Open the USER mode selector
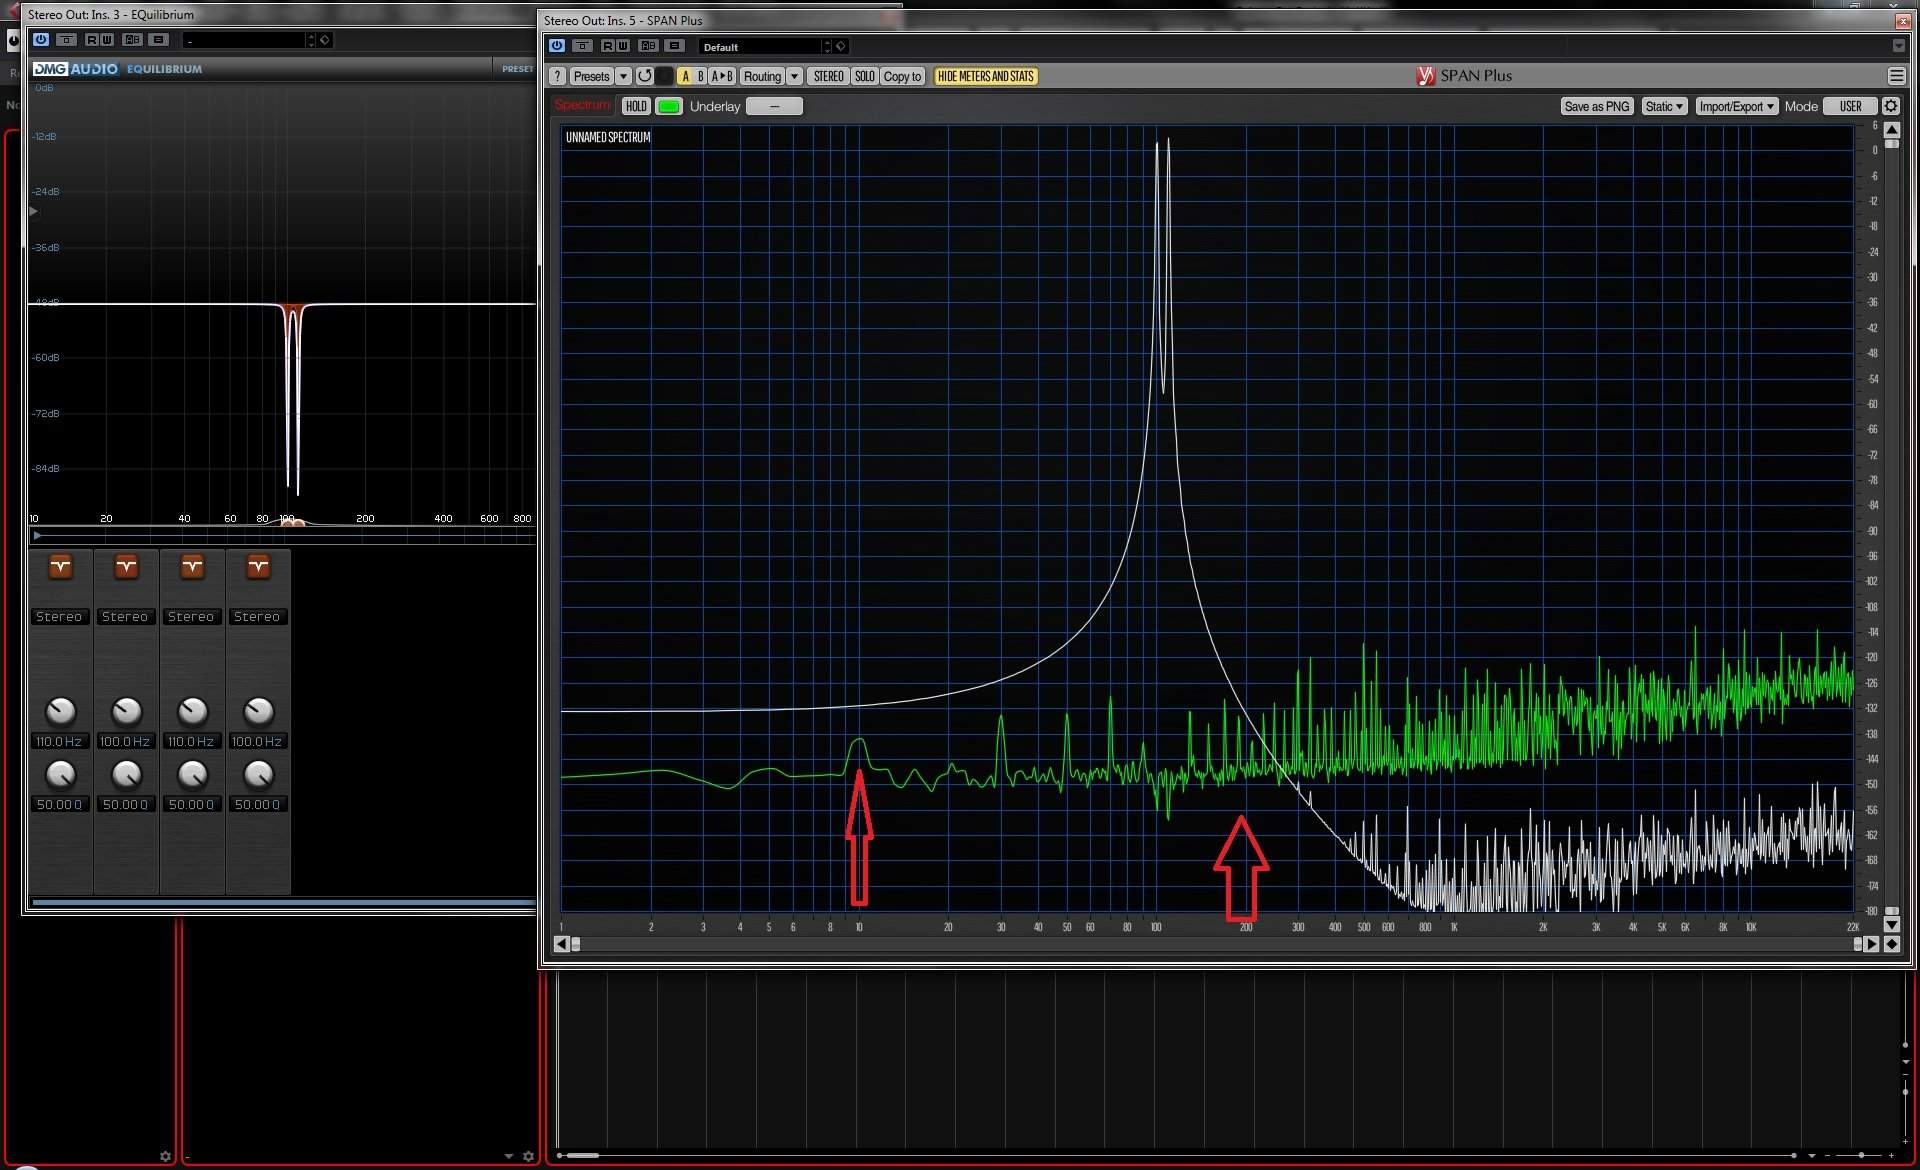 [x=1850, y=106]
